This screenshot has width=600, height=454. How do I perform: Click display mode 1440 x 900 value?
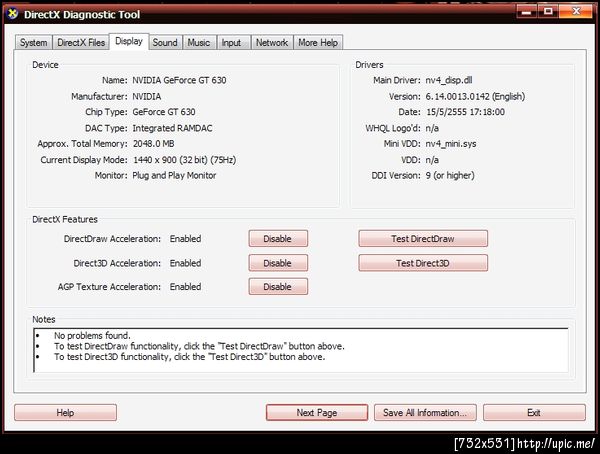pyautogui.click(x=184, y=160)
